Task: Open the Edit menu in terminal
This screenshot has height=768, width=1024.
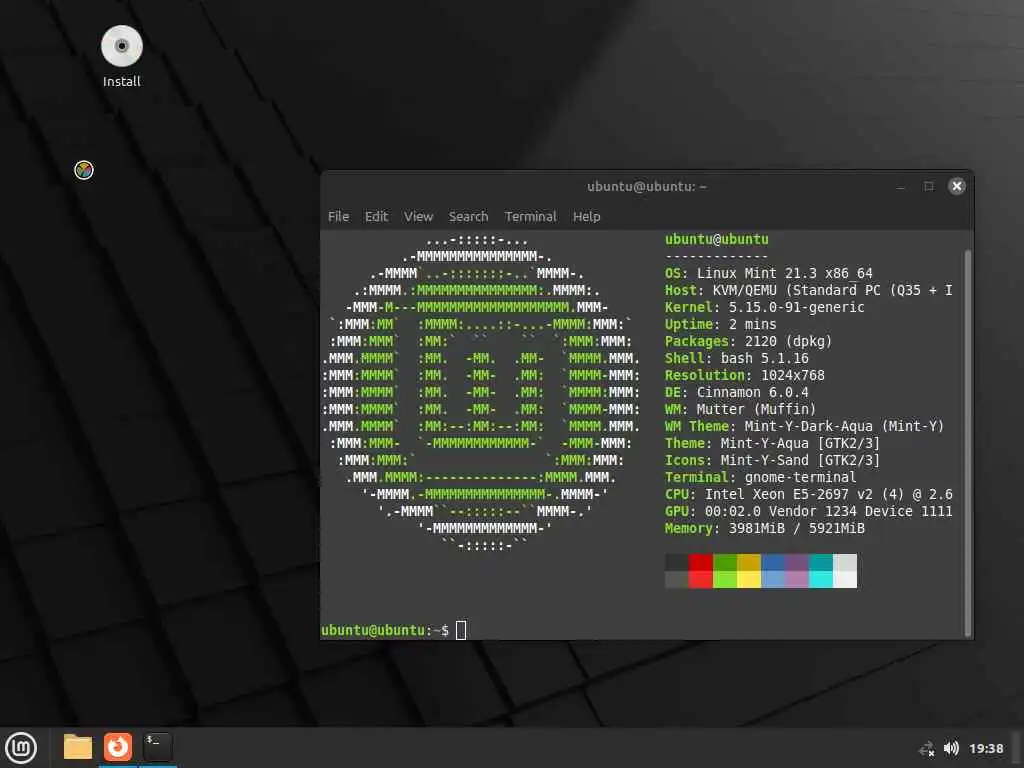Action: [x=376, y=216]
